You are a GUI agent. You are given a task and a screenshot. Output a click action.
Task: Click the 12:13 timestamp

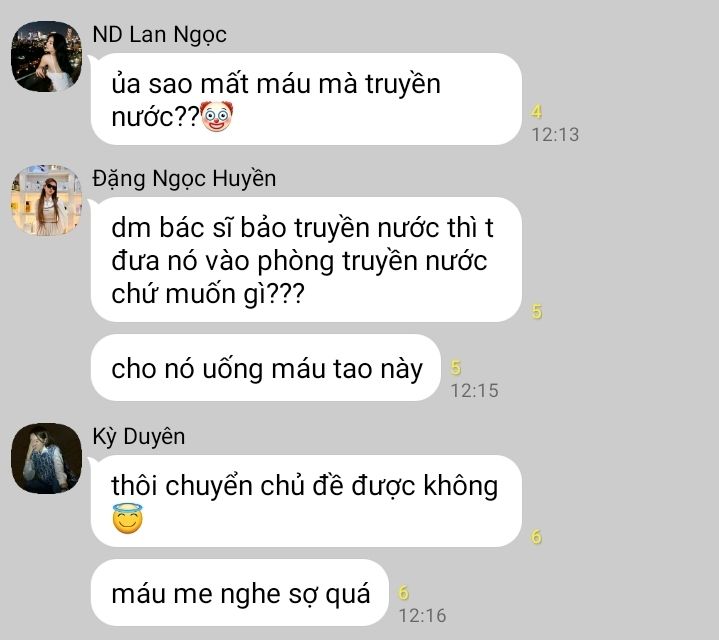click(555, 135)
